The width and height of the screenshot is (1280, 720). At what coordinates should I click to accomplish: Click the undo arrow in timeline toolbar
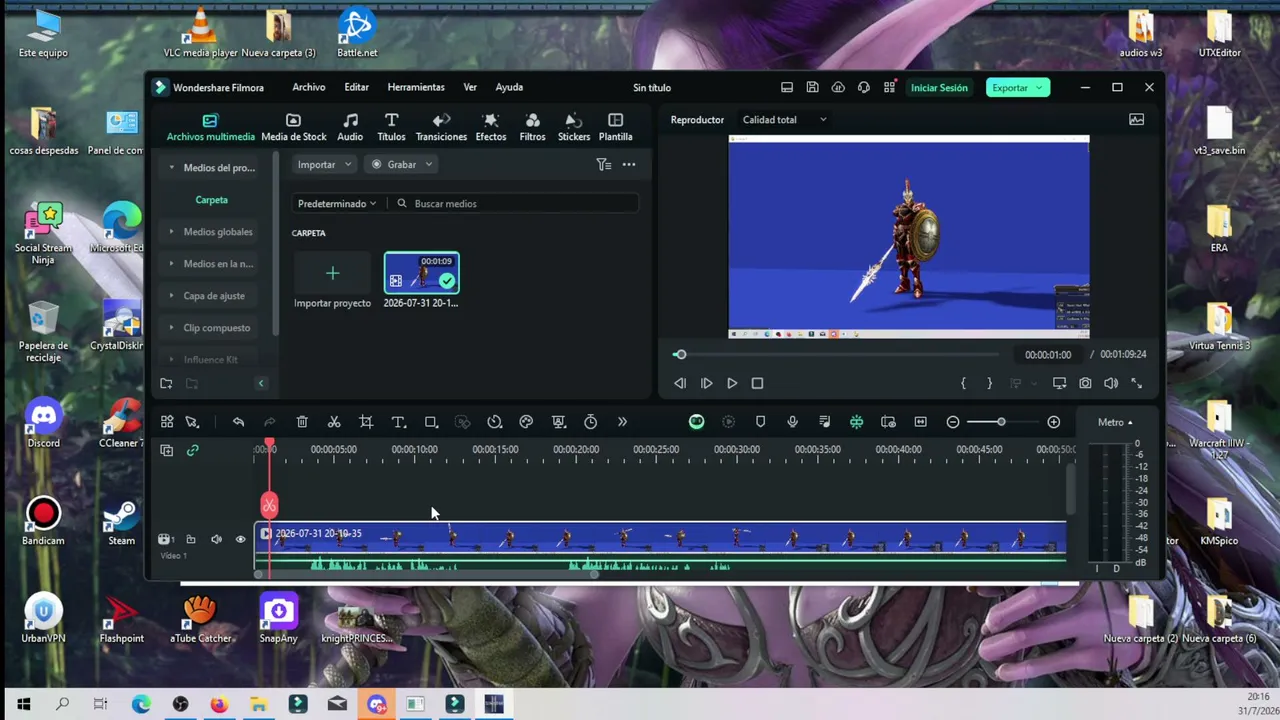pyautogui.click(x=238, y=422)
